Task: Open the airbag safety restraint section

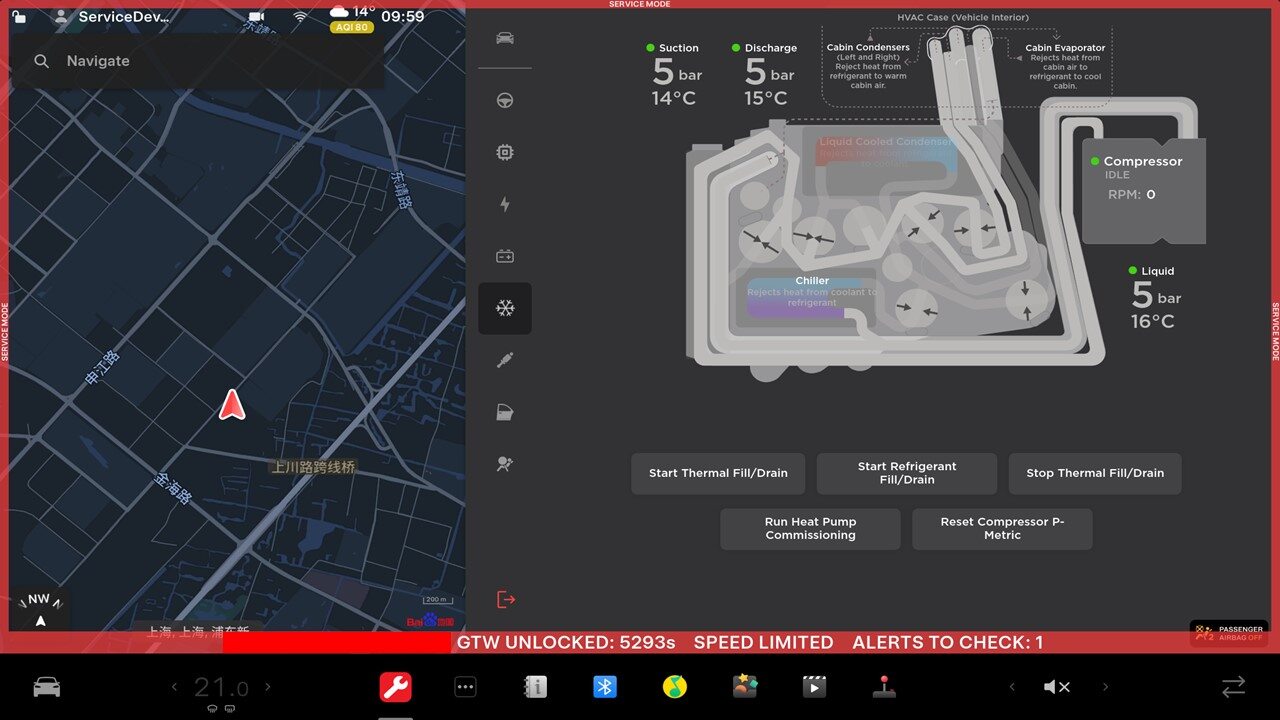Action: 505,464
